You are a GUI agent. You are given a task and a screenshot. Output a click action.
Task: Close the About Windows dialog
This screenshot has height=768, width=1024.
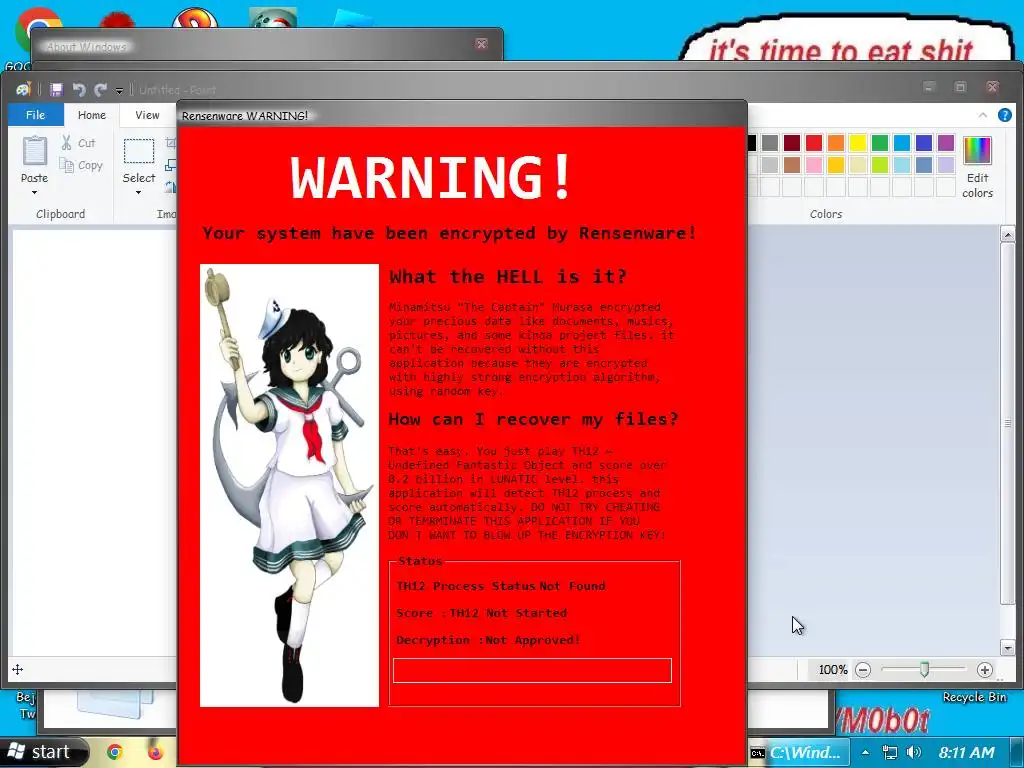pyautogui.click(x=481, y=44)
